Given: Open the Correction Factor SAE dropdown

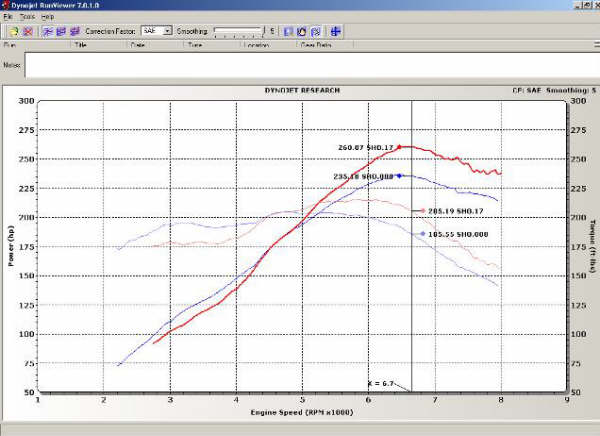Looking at the screenshot, I should [x=157, y=31].
